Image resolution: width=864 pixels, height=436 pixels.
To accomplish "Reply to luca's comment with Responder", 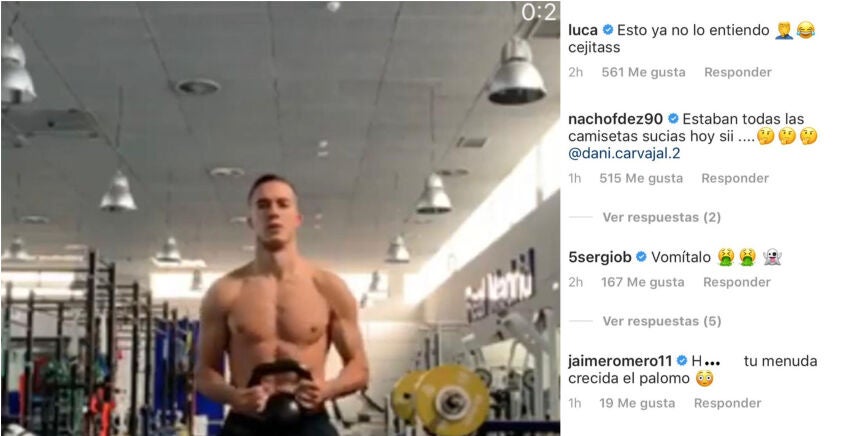I will coord(738,72).
